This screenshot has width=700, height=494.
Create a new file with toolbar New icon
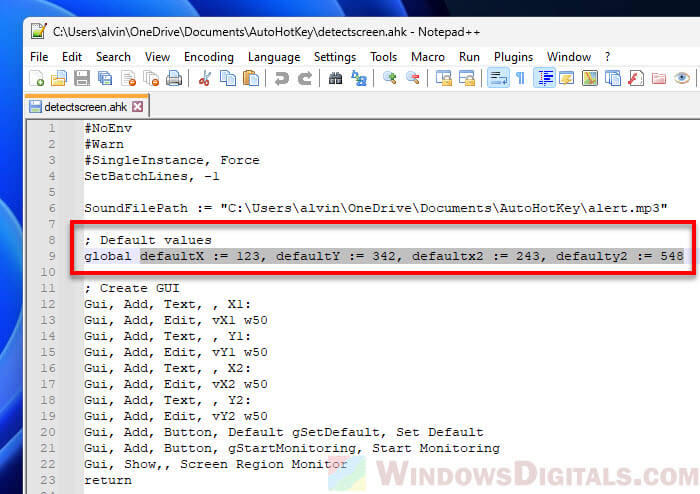[37, 79]
